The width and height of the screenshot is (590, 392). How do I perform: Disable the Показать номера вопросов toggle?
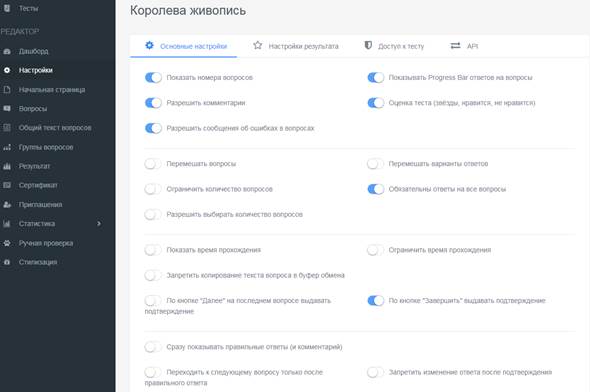tap(153, 77)
